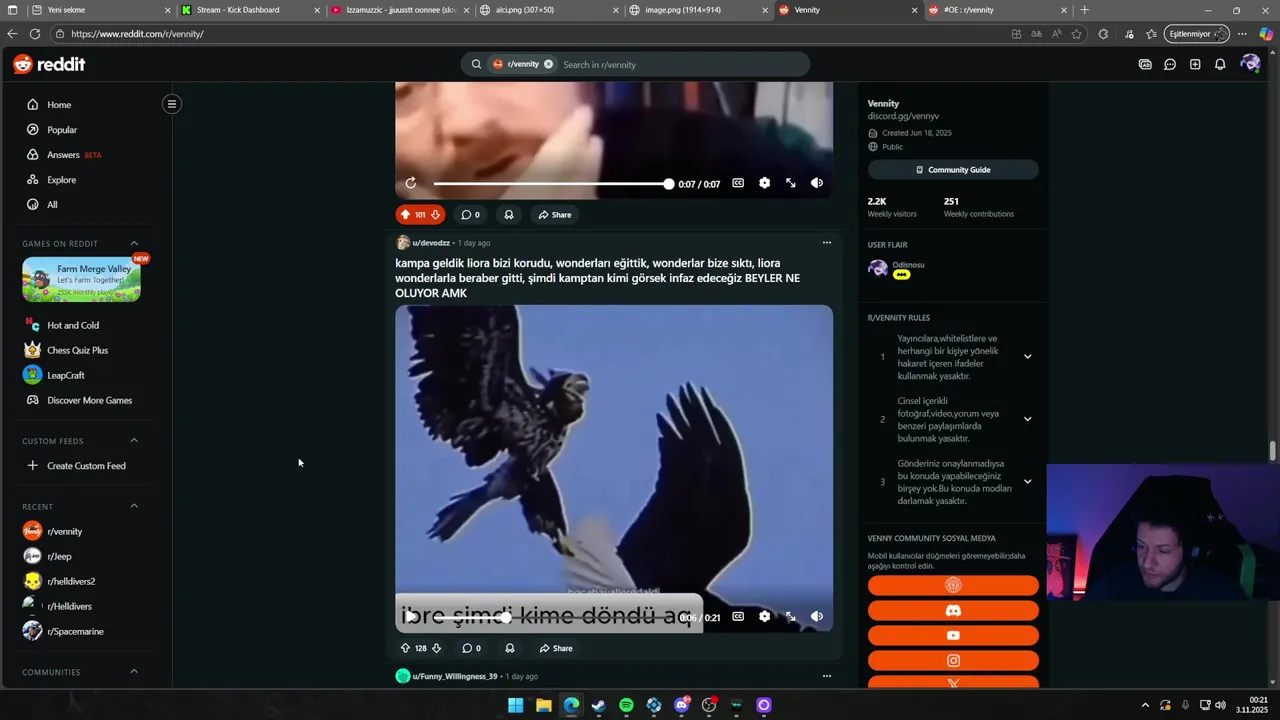Expand rule 1 about Yayıncılara hakaret

pyautogui.click(x=1027, y=357)
